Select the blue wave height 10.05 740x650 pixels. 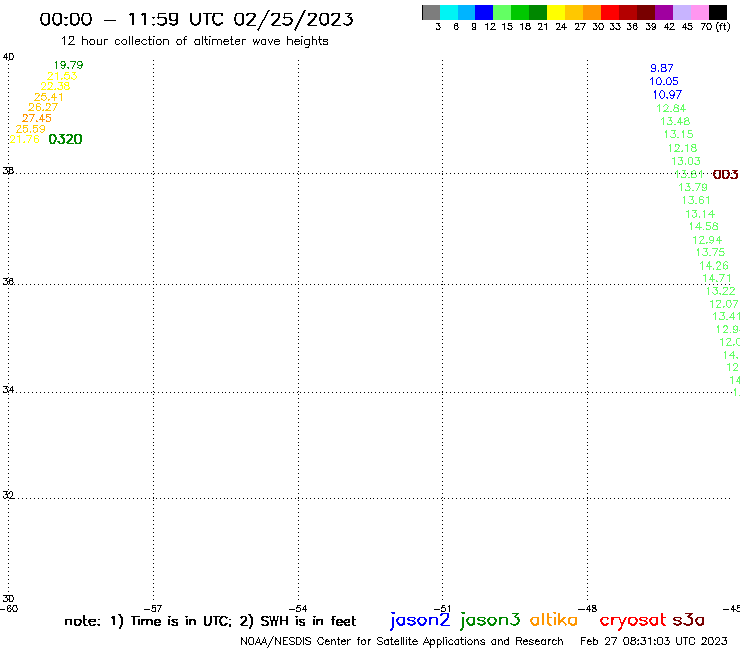tap(664, 81)
